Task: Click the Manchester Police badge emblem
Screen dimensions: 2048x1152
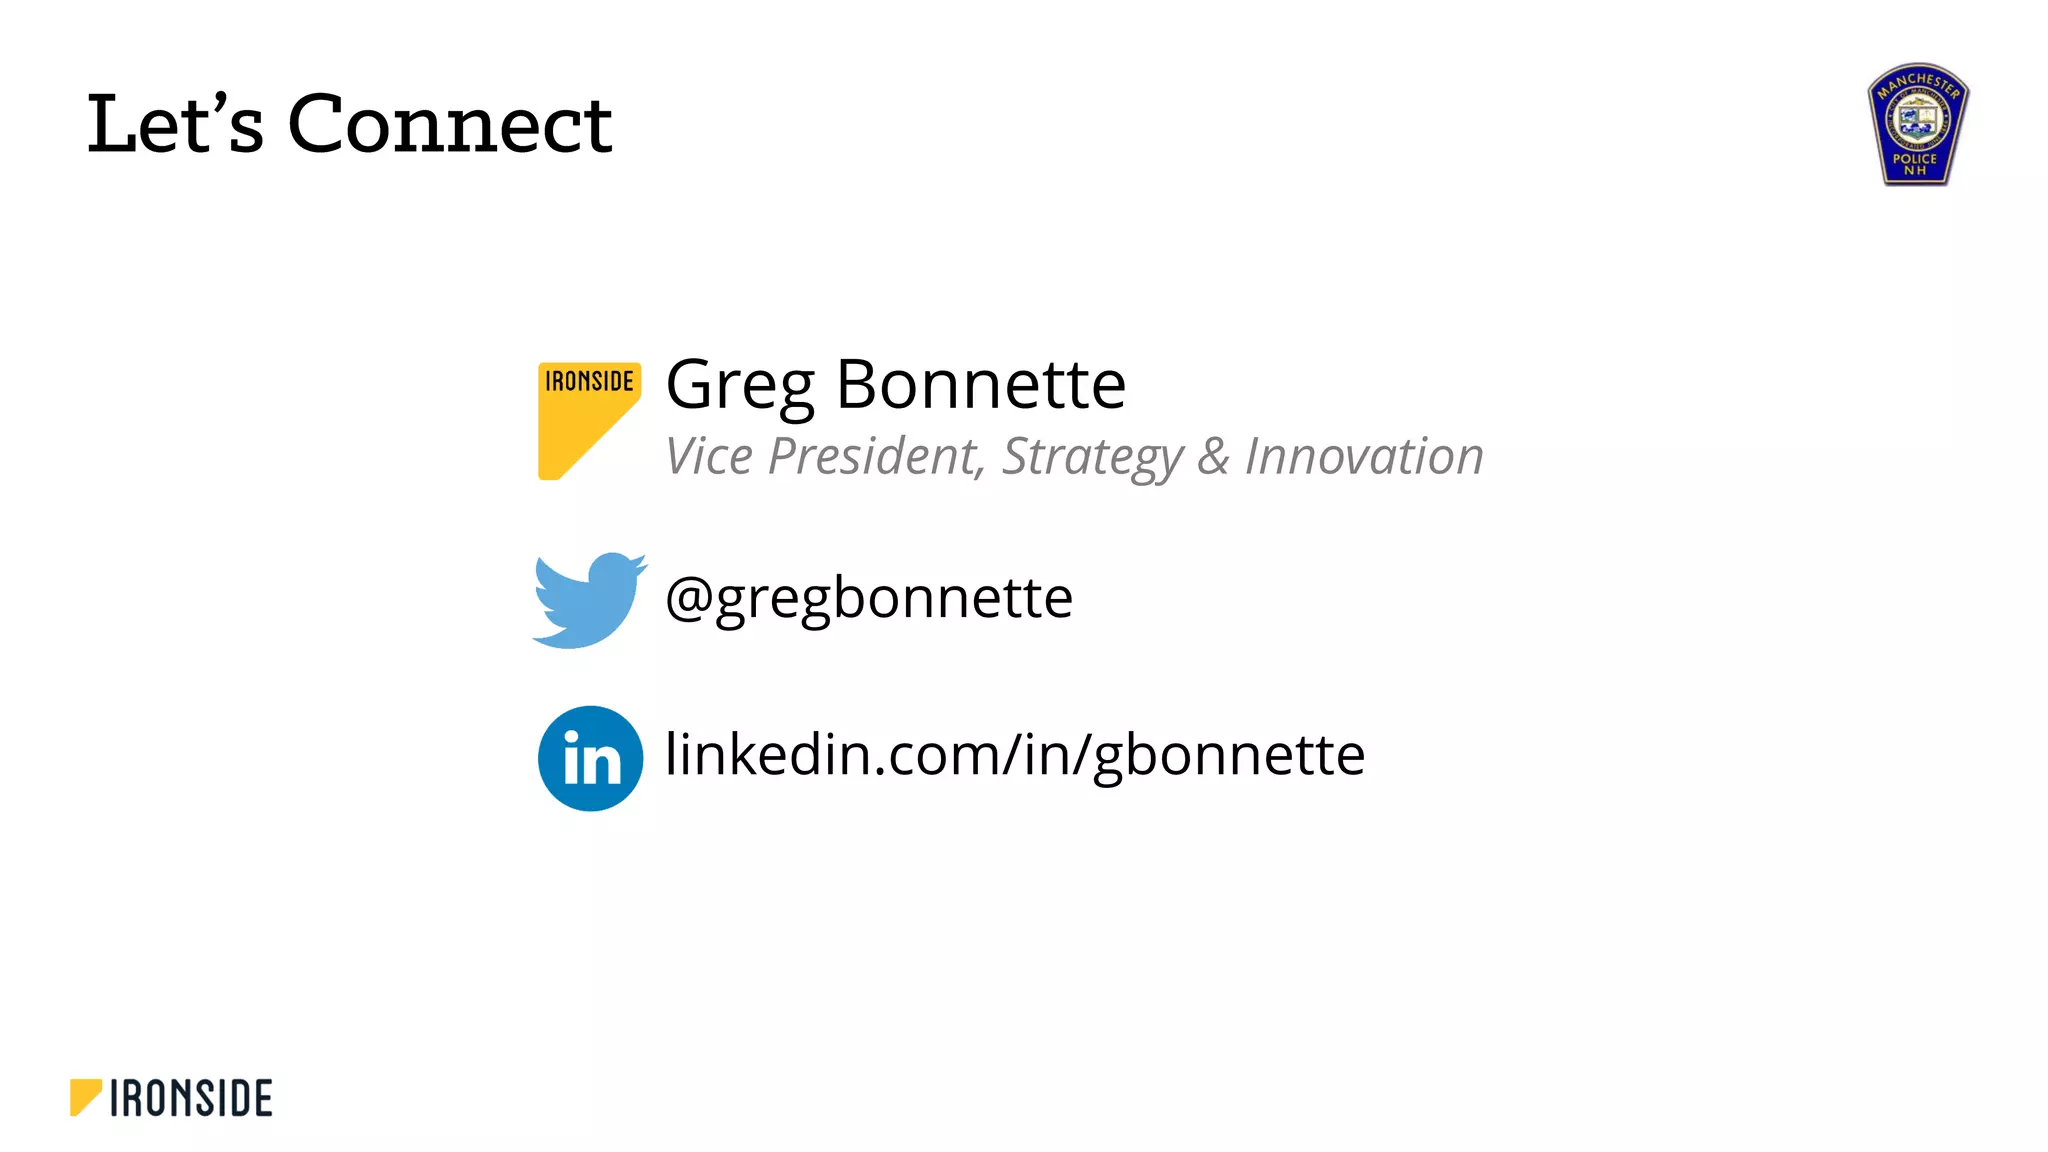Action: pos(1917,125)
